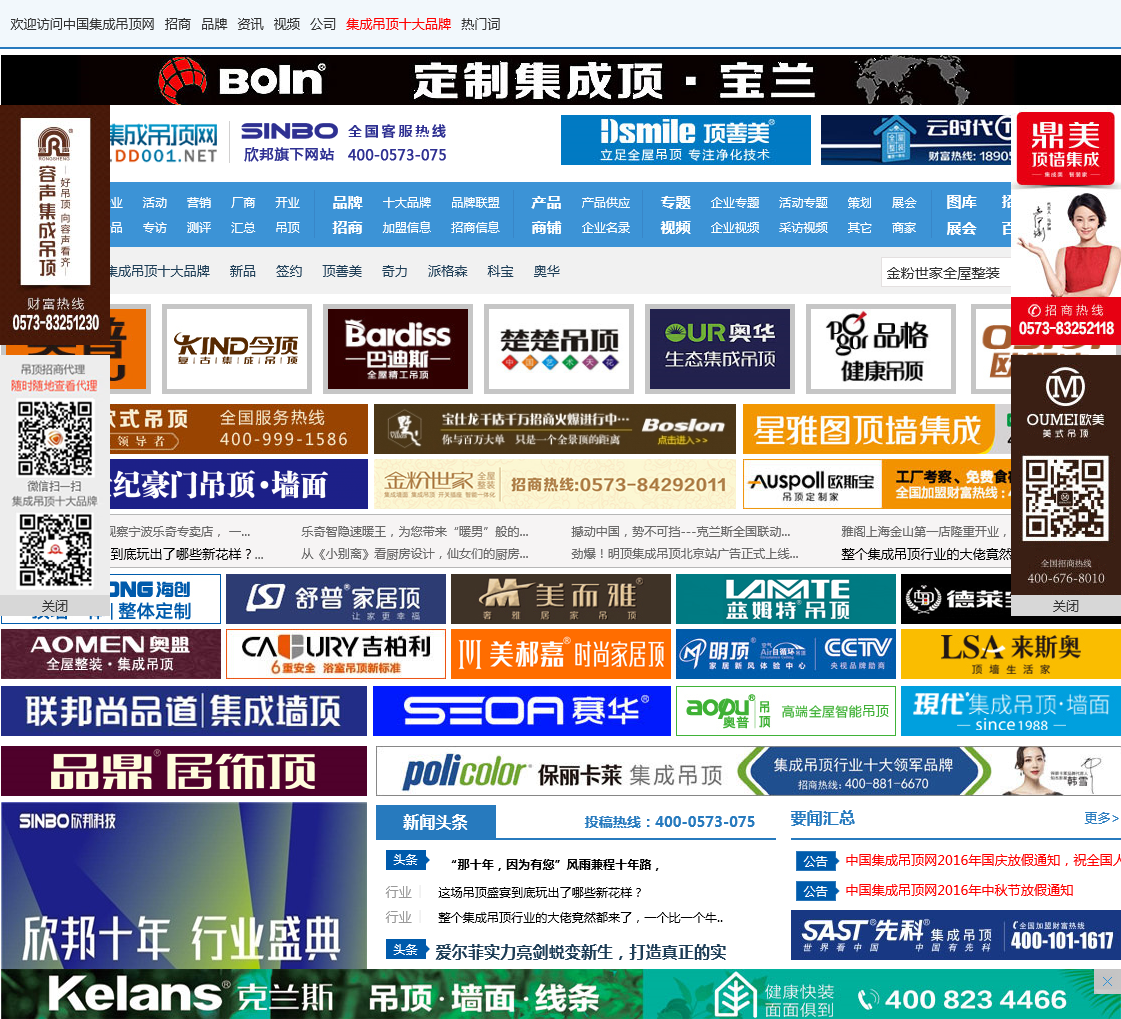Click the 明顶 CCTV brand logo

coord(786,654)
